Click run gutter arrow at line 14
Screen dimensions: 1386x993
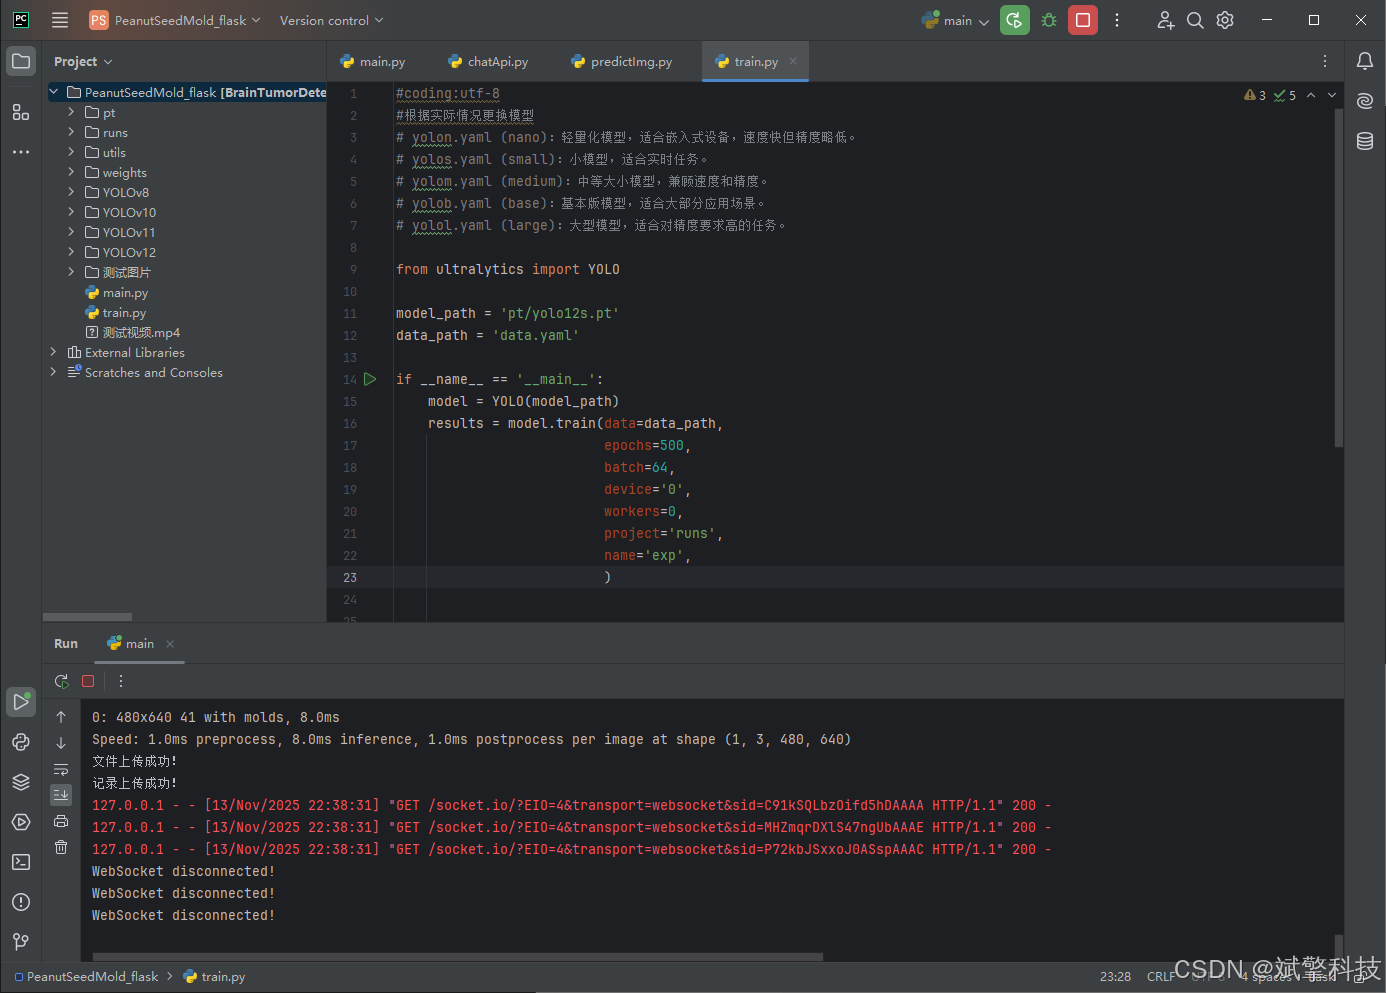coord(370,379)
